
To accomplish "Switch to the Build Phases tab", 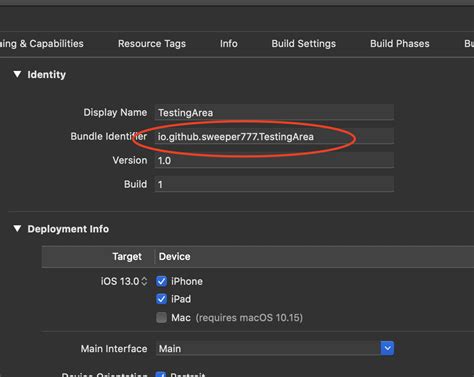I will coord(400,44).
